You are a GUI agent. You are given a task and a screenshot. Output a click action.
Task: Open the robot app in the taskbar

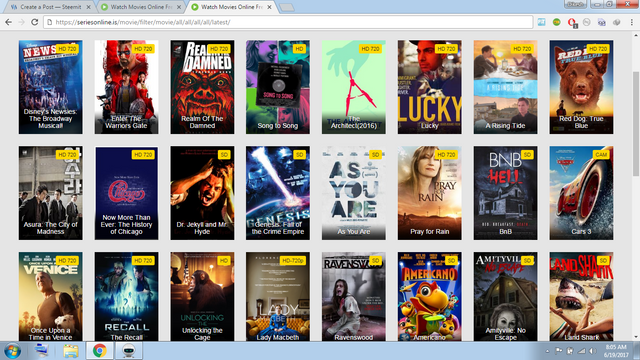click(x=129, y=351)
